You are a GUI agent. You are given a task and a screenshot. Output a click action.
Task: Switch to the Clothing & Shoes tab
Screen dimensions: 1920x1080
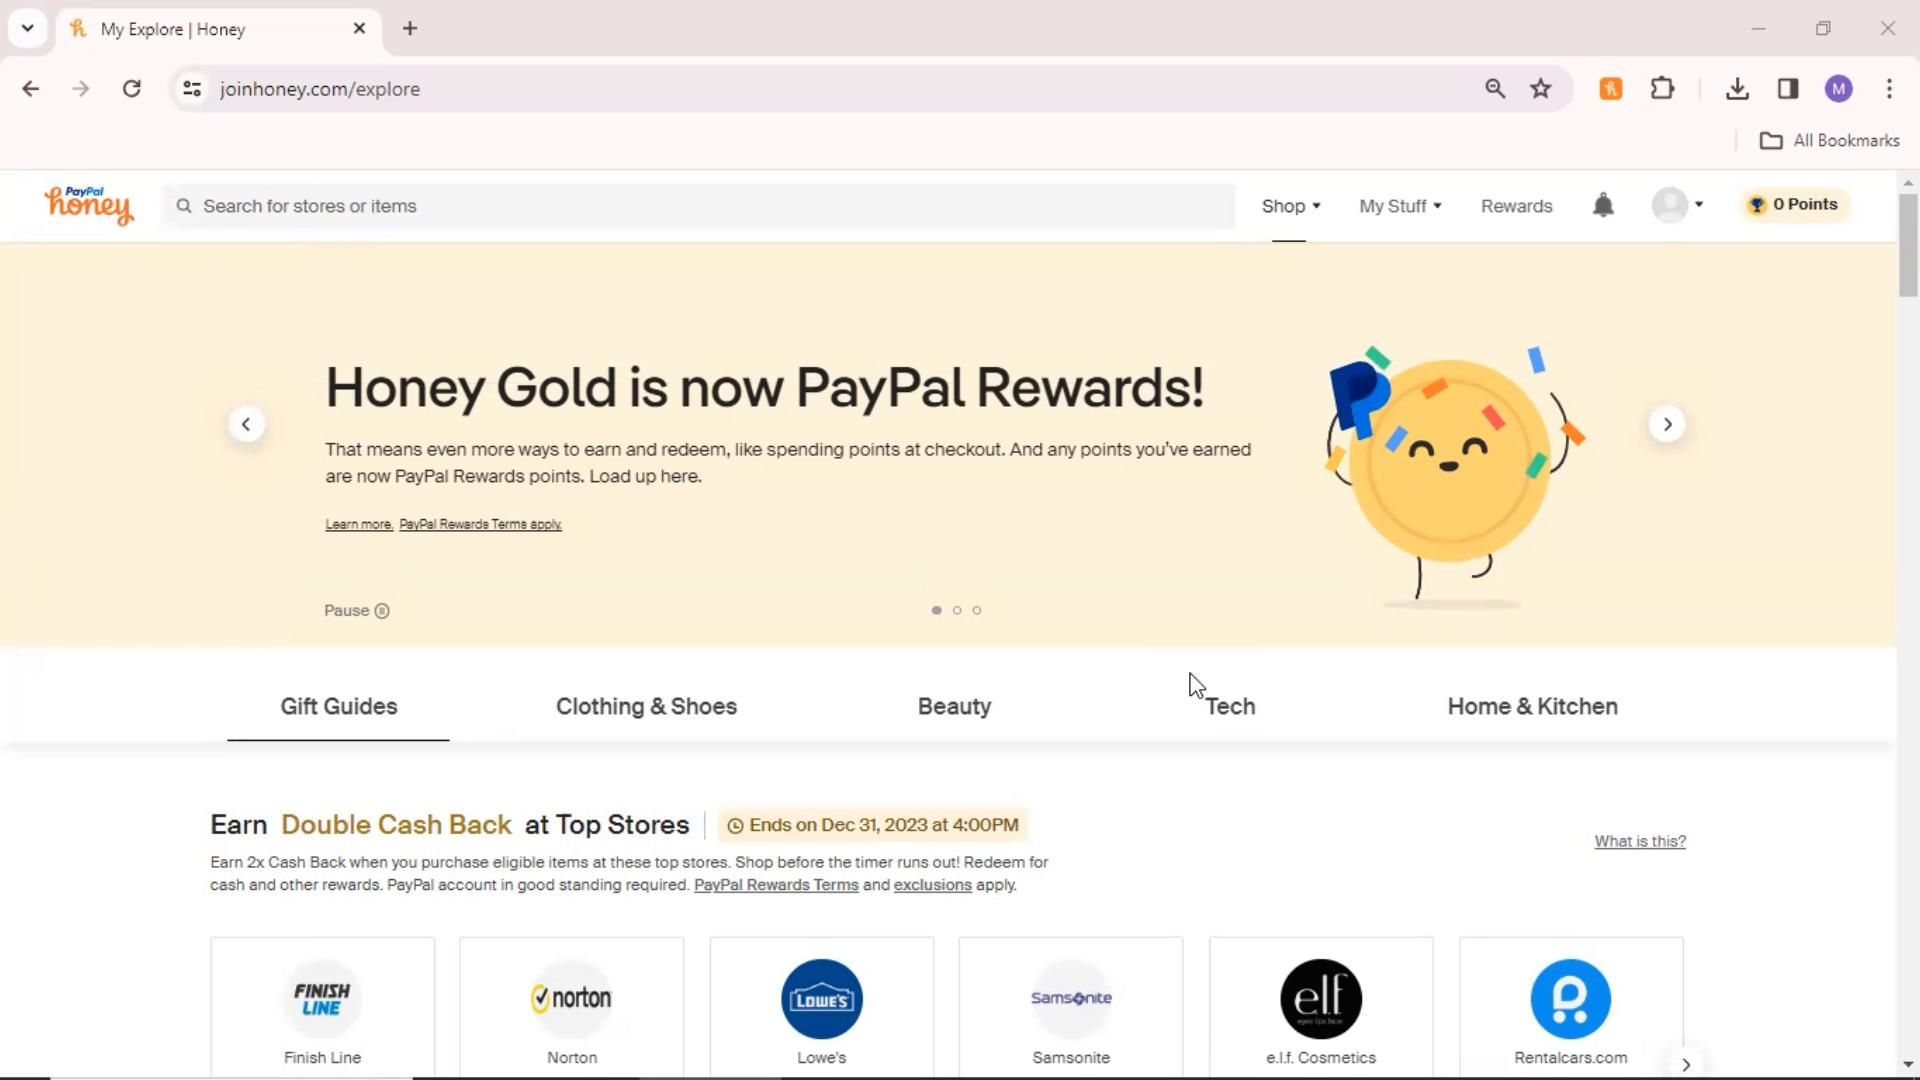646,706
